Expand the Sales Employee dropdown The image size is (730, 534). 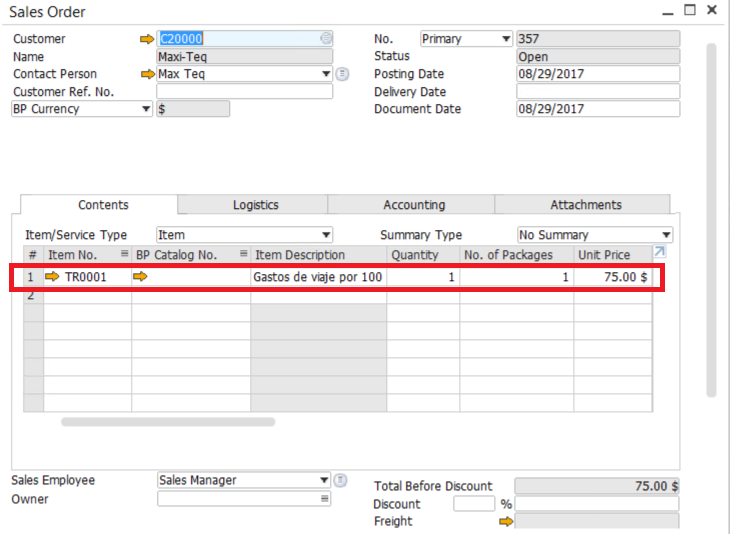[x=324, y=480]
